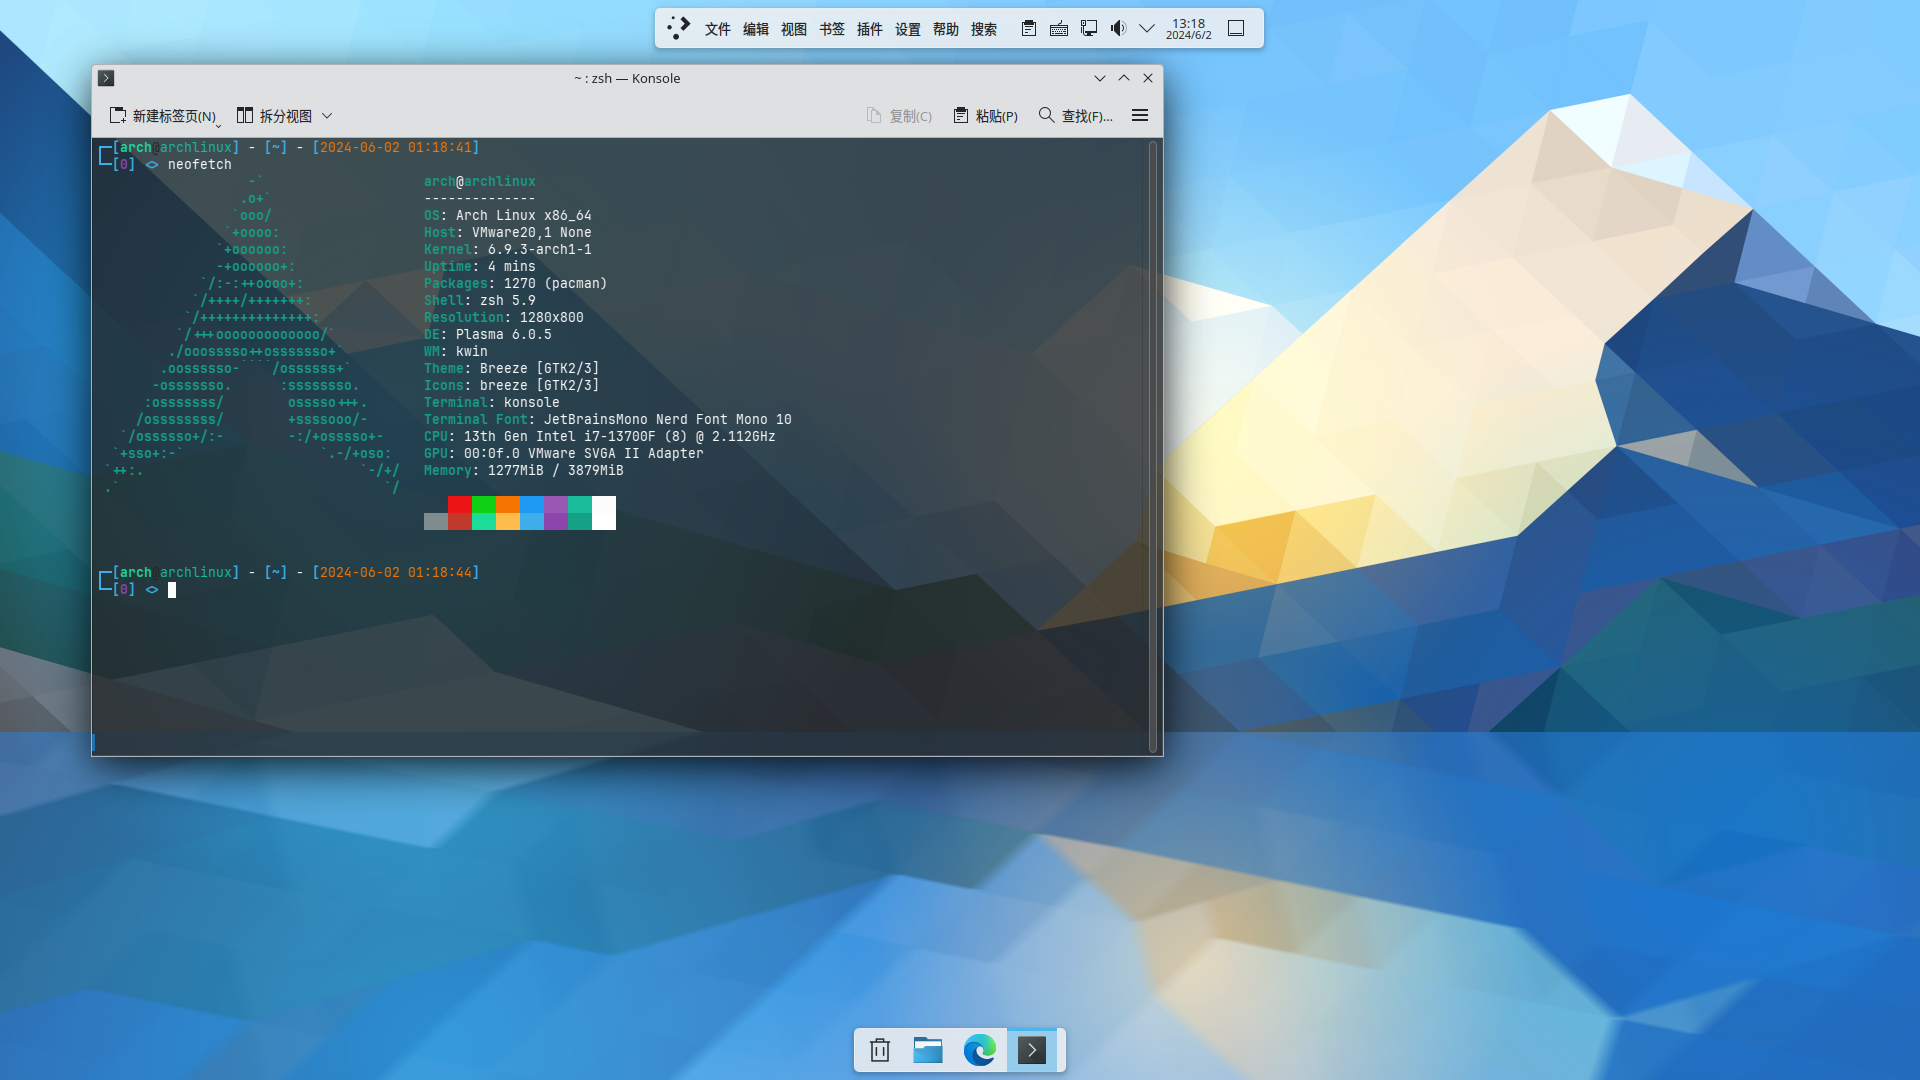
Task: Click the virtual keyboard tray icon
Action: [1058, 28]
